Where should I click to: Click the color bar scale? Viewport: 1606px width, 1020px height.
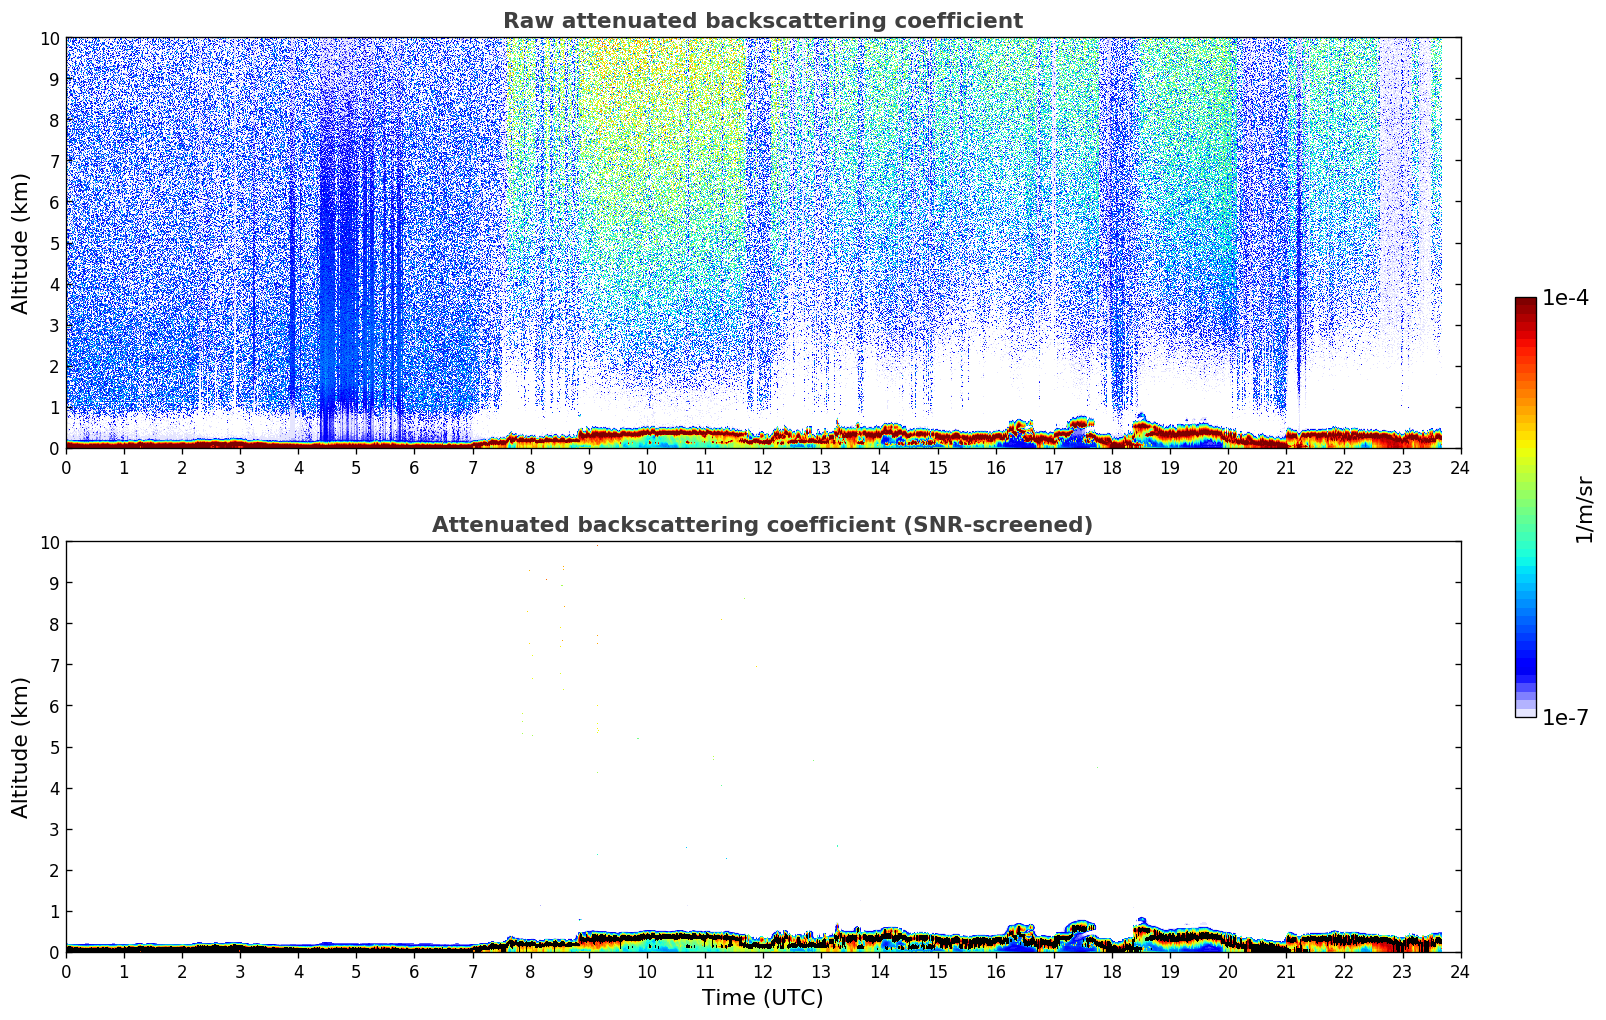click(1525, 507)
